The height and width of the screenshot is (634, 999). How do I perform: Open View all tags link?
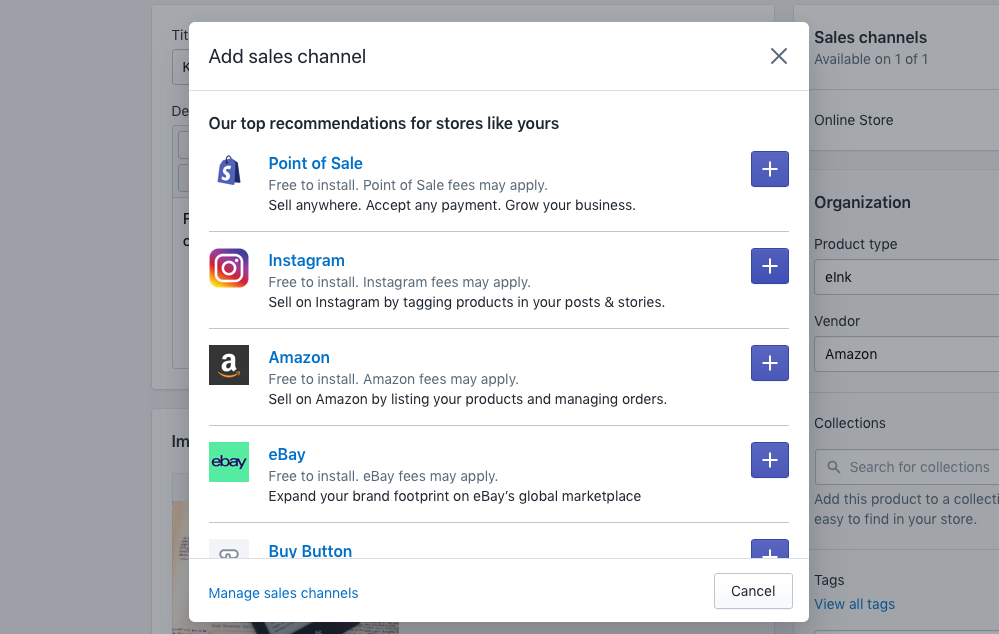click(854, 604)
